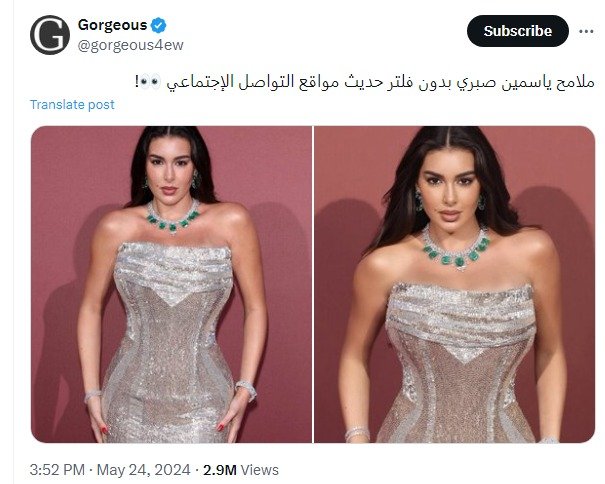This screenshot has height=484, width=605.
Task: Click the Views label beside 2.9M
Action: [x=259, y=470]
